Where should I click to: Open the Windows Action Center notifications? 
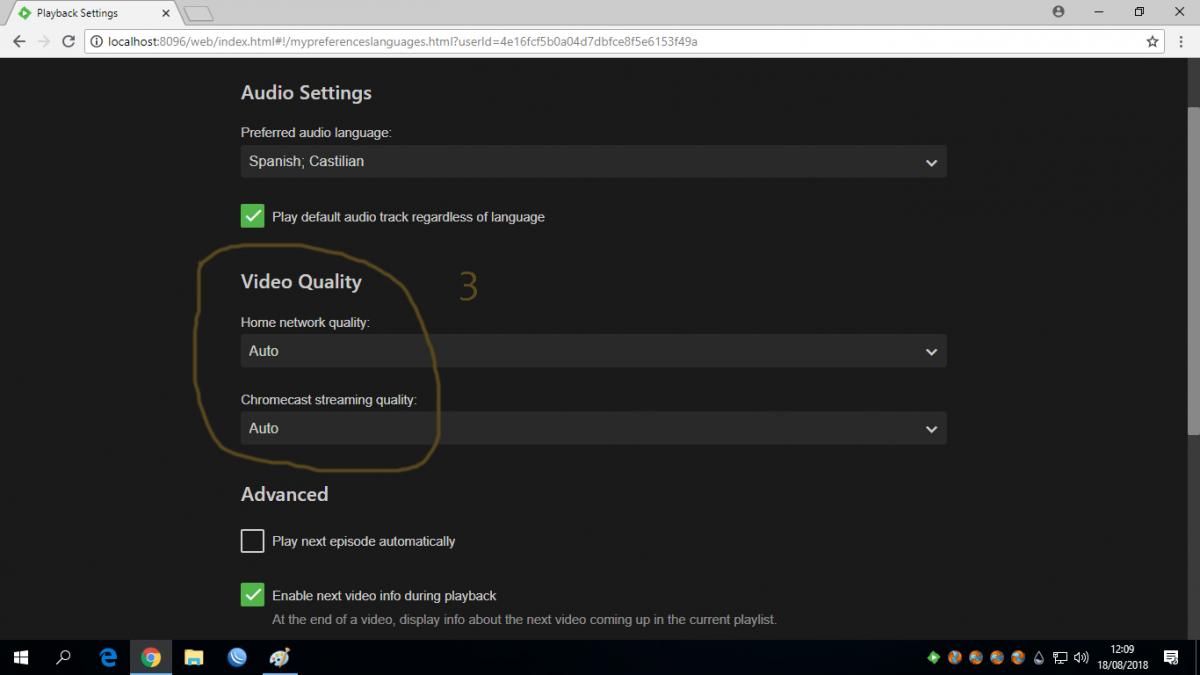[1172, 657]
